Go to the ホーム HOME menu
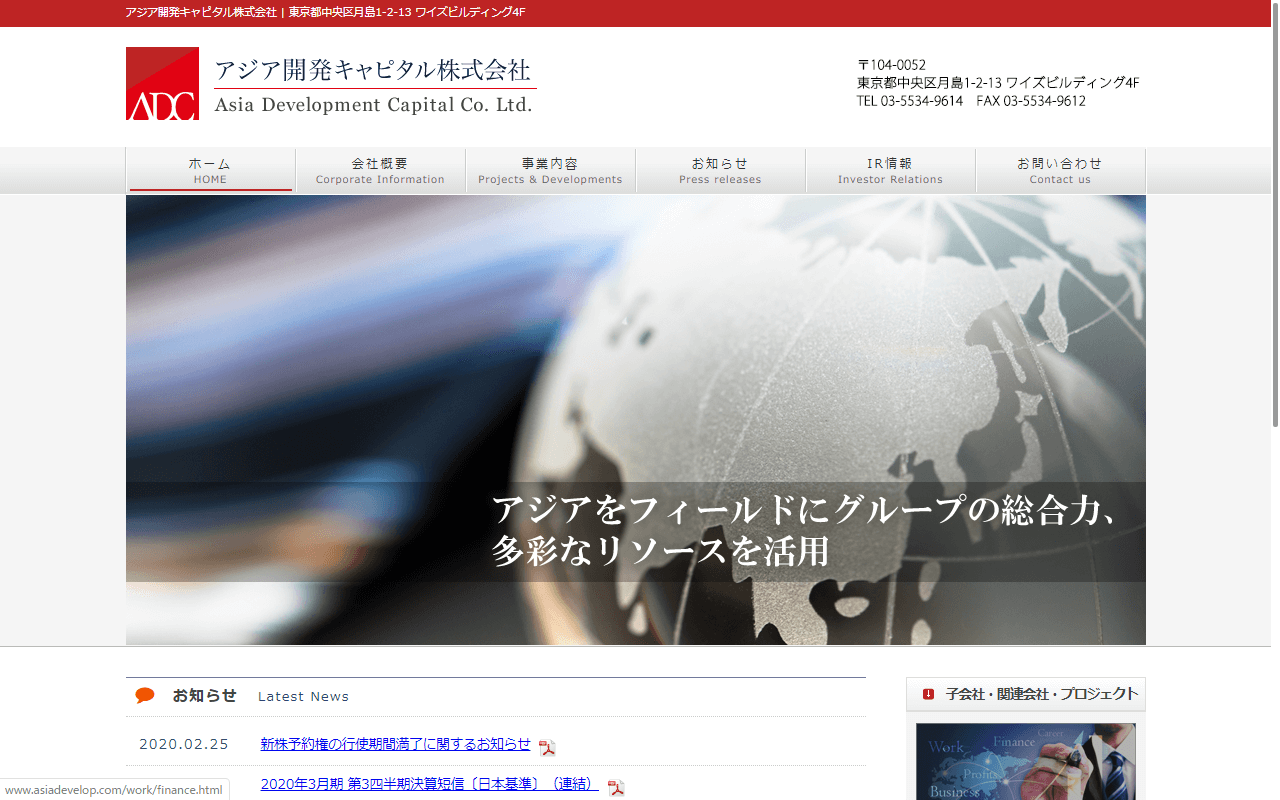 coord(210,171)
